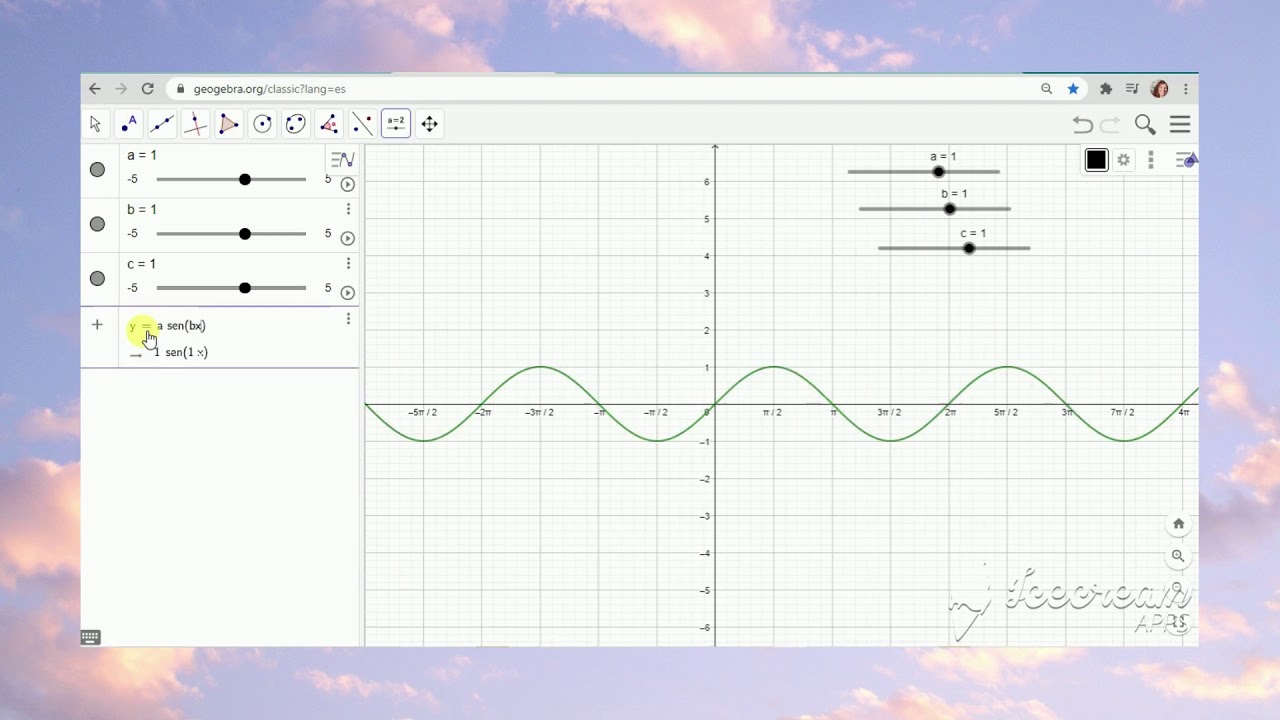Screen dimensions: 1280x720
Task: Click the π / 2 axis label
Action: [772, 412]
